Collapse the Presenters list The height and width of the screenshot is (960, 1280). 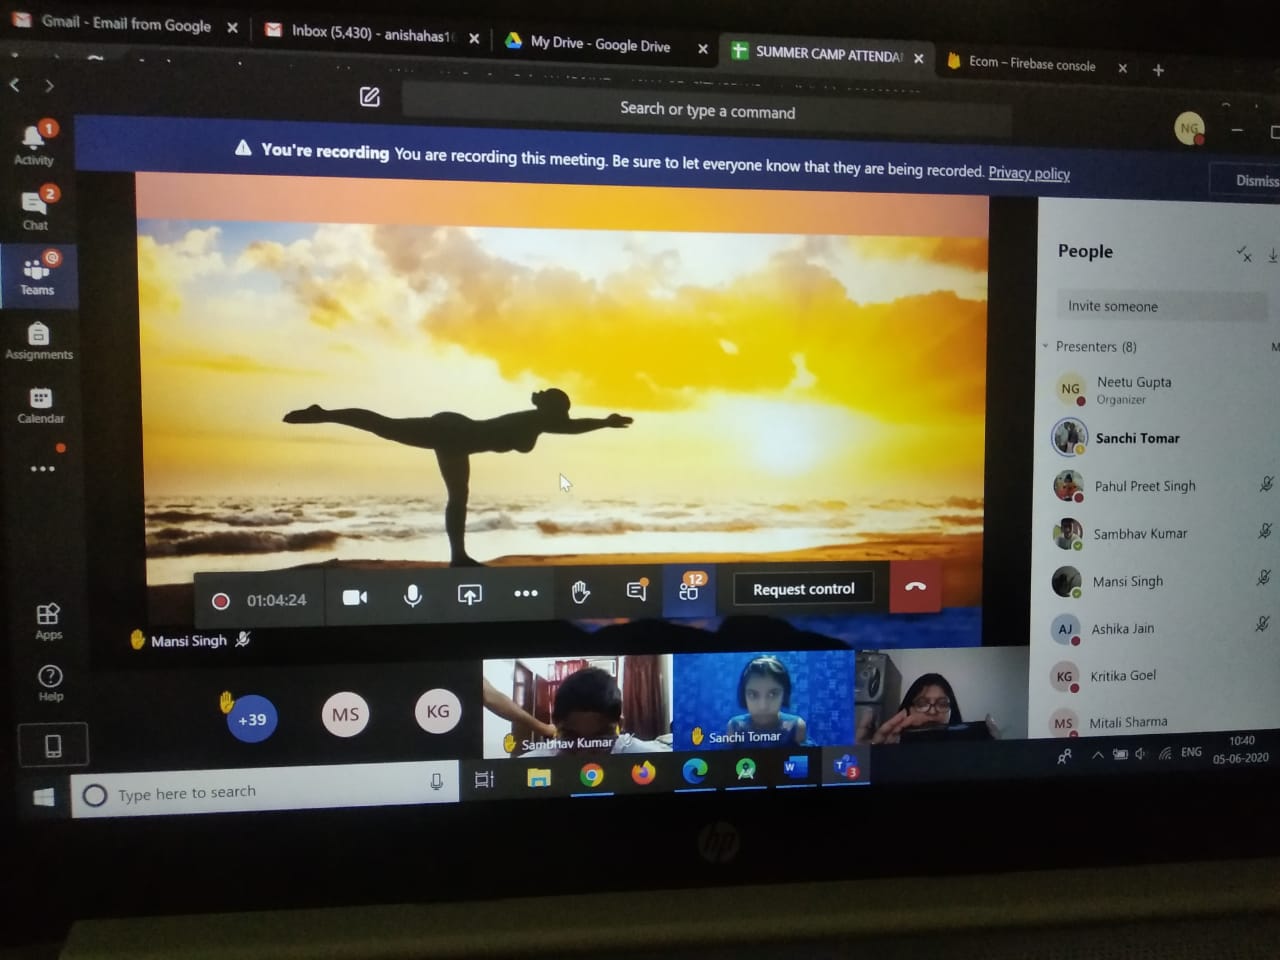tap(1046, 347)
